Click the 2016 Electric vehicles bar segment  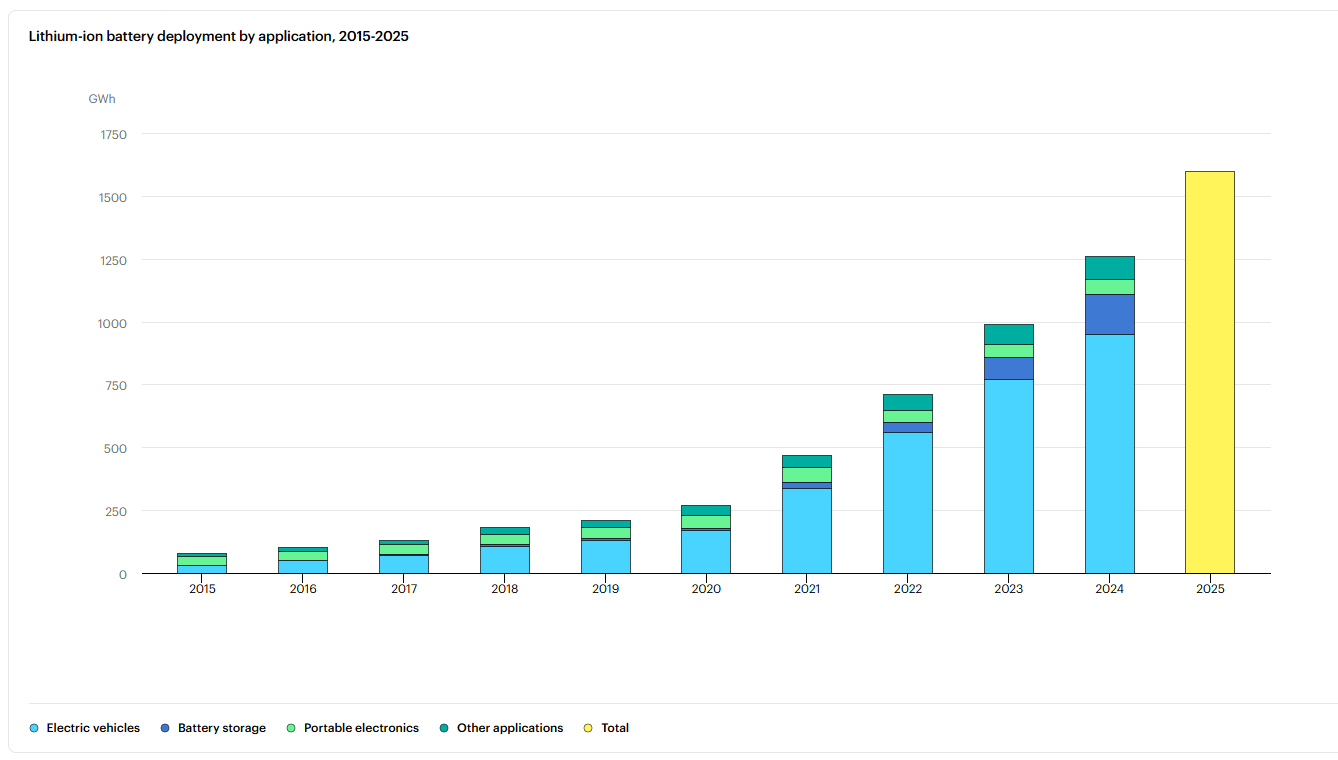(303, 567)
